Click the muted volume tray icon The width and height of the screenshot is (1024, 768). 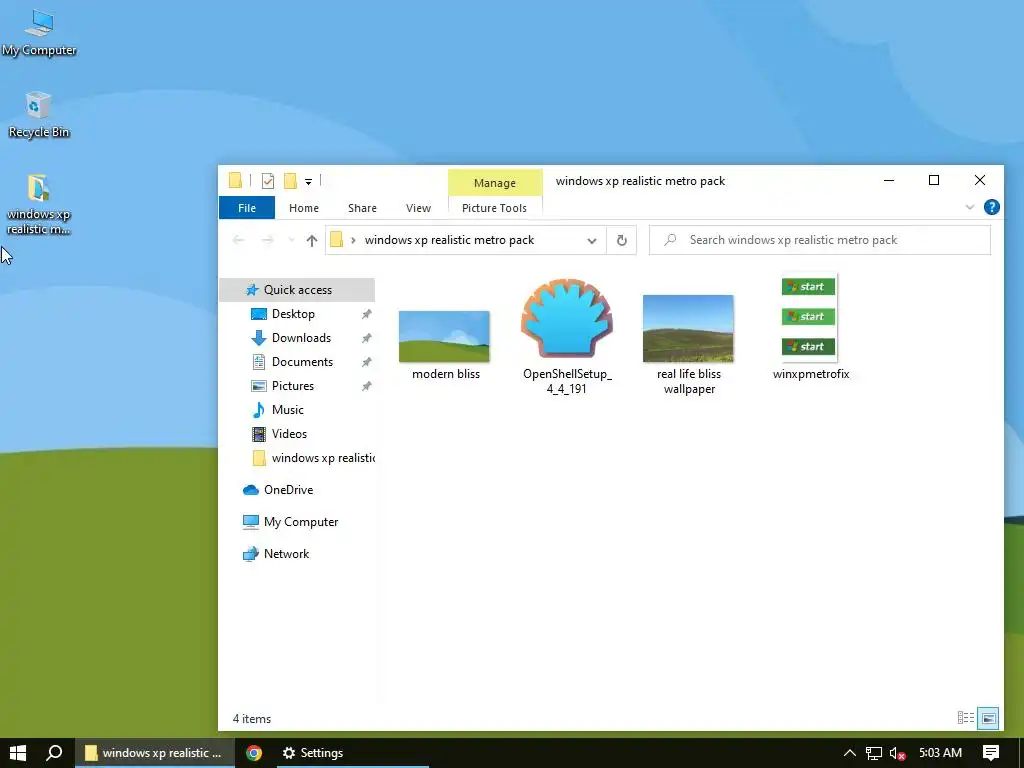pyautogui.click(x=897, y=753)
